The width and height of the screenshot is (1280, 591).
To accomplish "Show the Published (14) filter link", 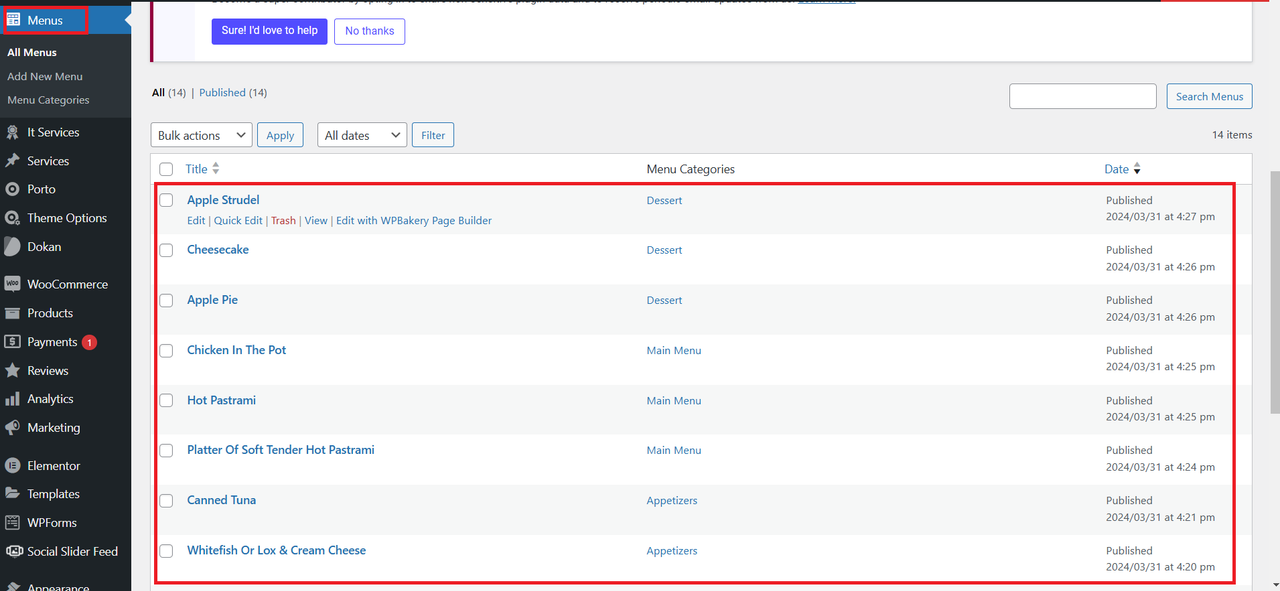I will 233,92.
